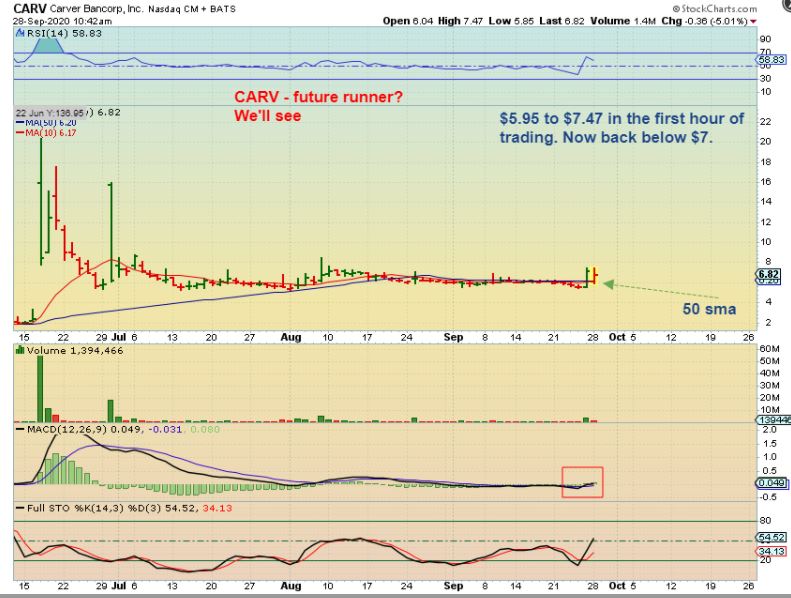Viewport: 791px width, 598px height.
Task: Click the Volume 1,394,466 legend label
Action: click(75, 350)
